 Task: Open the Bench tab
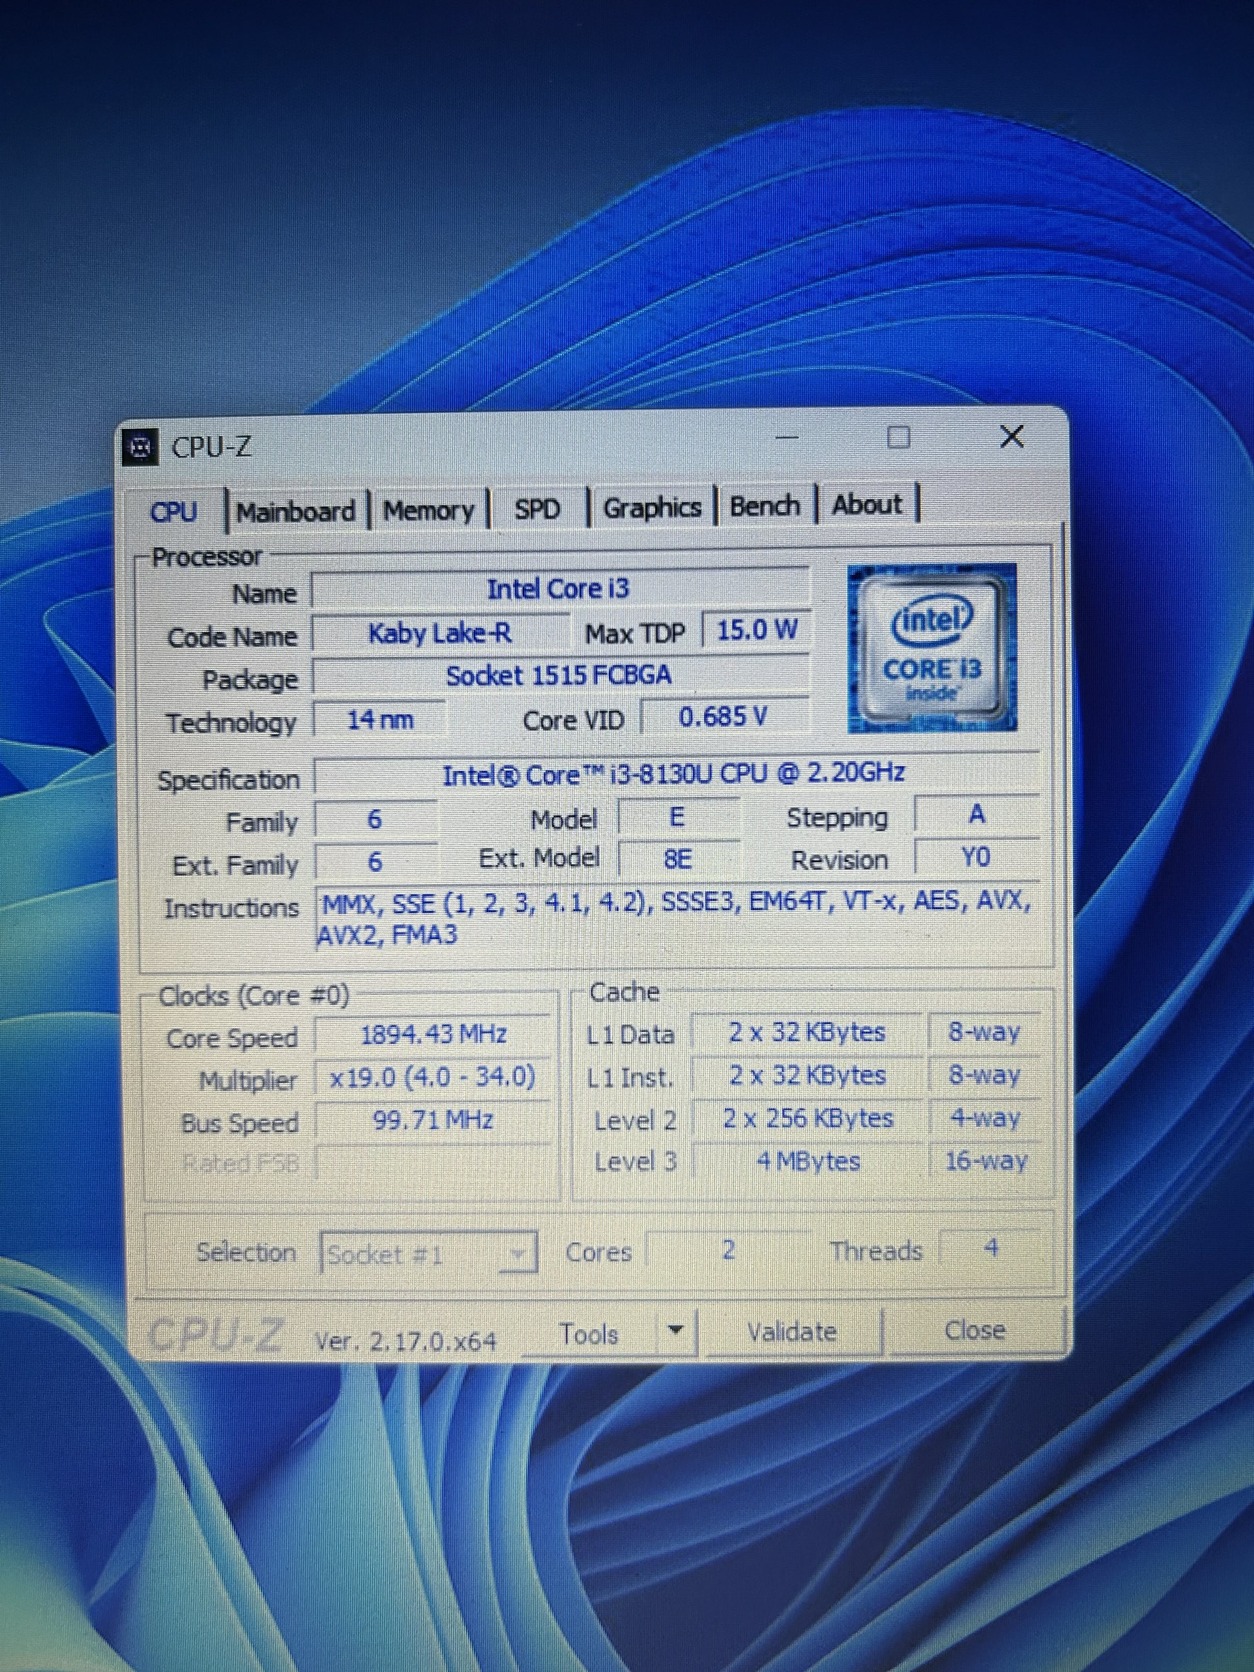[765, 506]
